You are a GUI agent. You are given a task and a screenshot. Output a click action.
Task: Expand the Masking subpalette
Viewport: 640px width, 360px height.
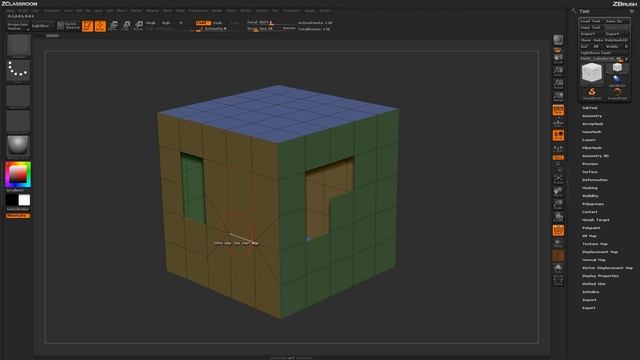tap(590, 188)
